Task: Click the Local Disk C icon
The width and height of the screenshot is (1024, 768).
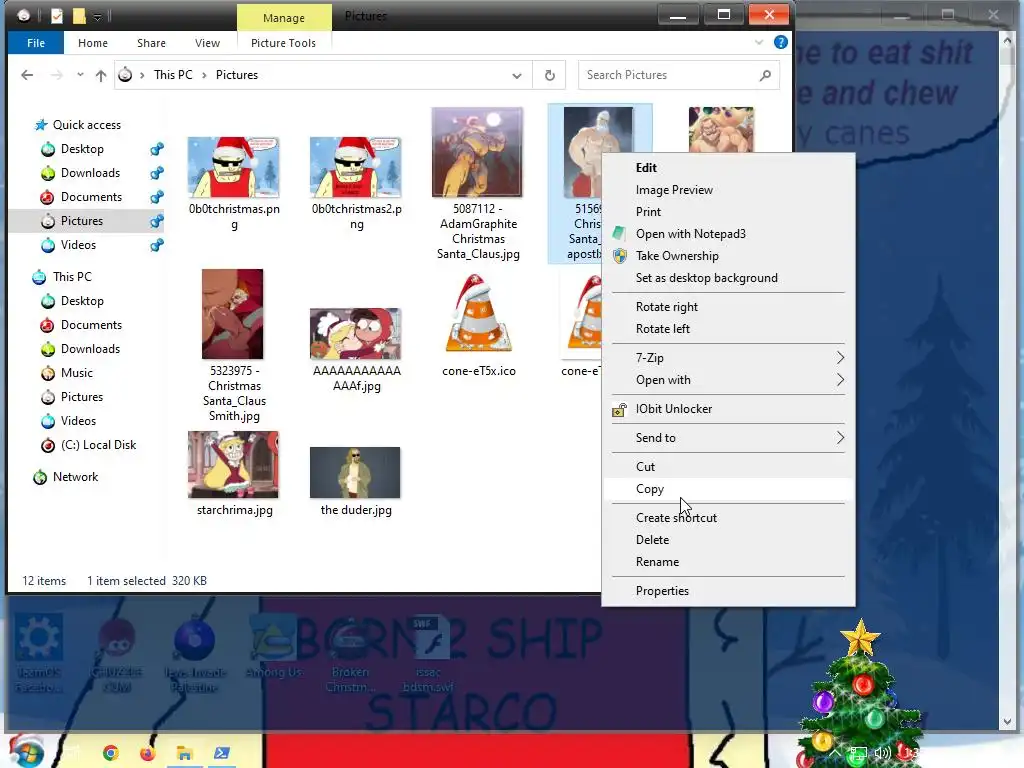Action: (x=48, y=445)
